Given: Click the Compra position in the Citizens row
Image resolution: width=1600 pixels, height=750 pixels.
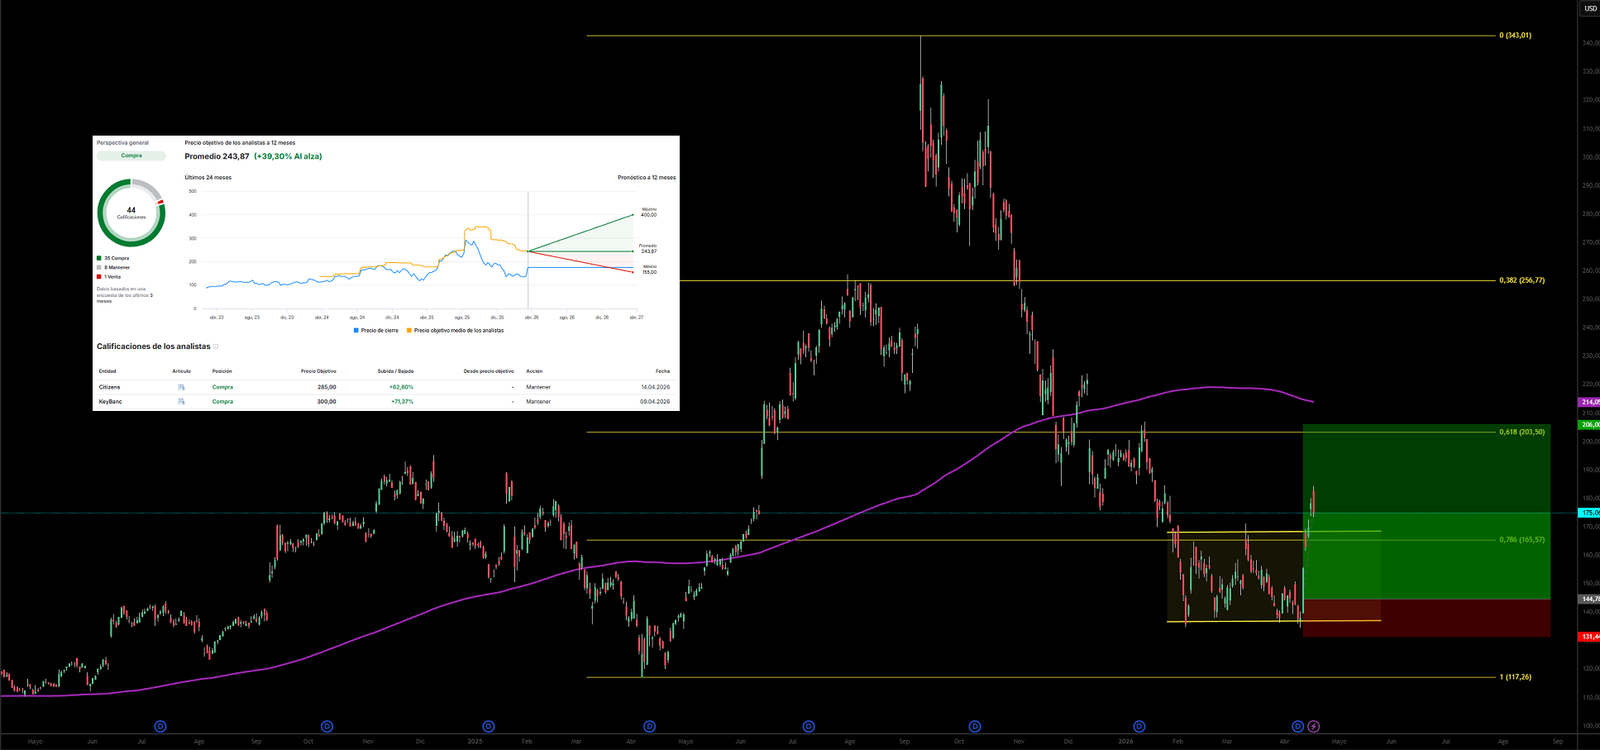Looking at the screenshot, I should click(222, 387).
